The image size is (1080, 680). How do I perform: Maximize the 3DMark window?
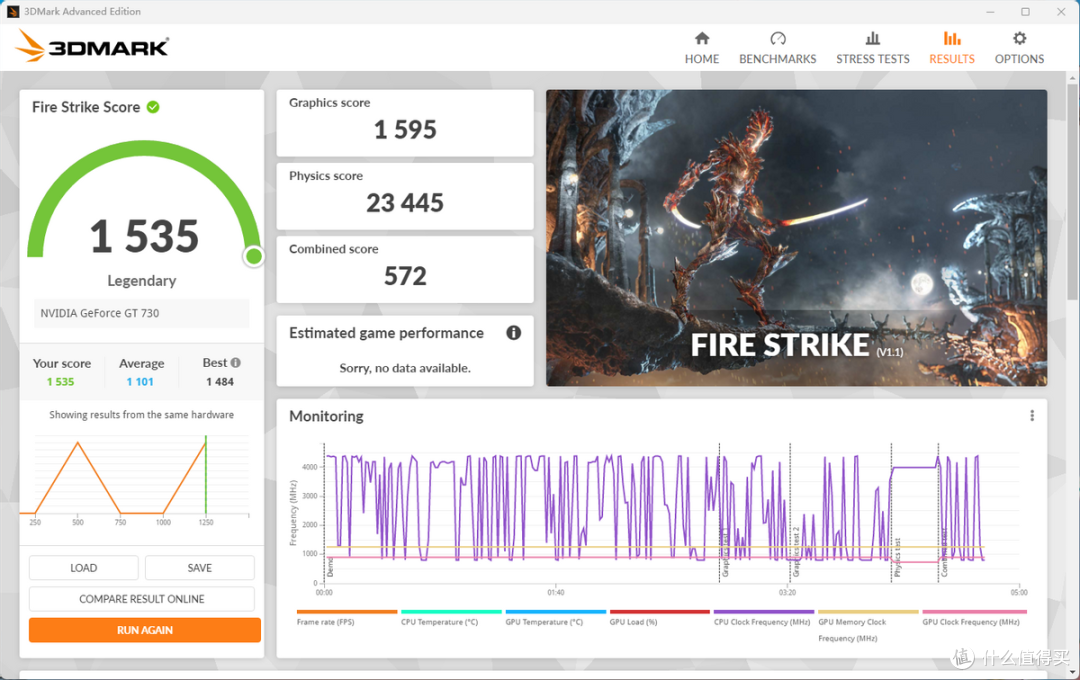point(1026,12)
